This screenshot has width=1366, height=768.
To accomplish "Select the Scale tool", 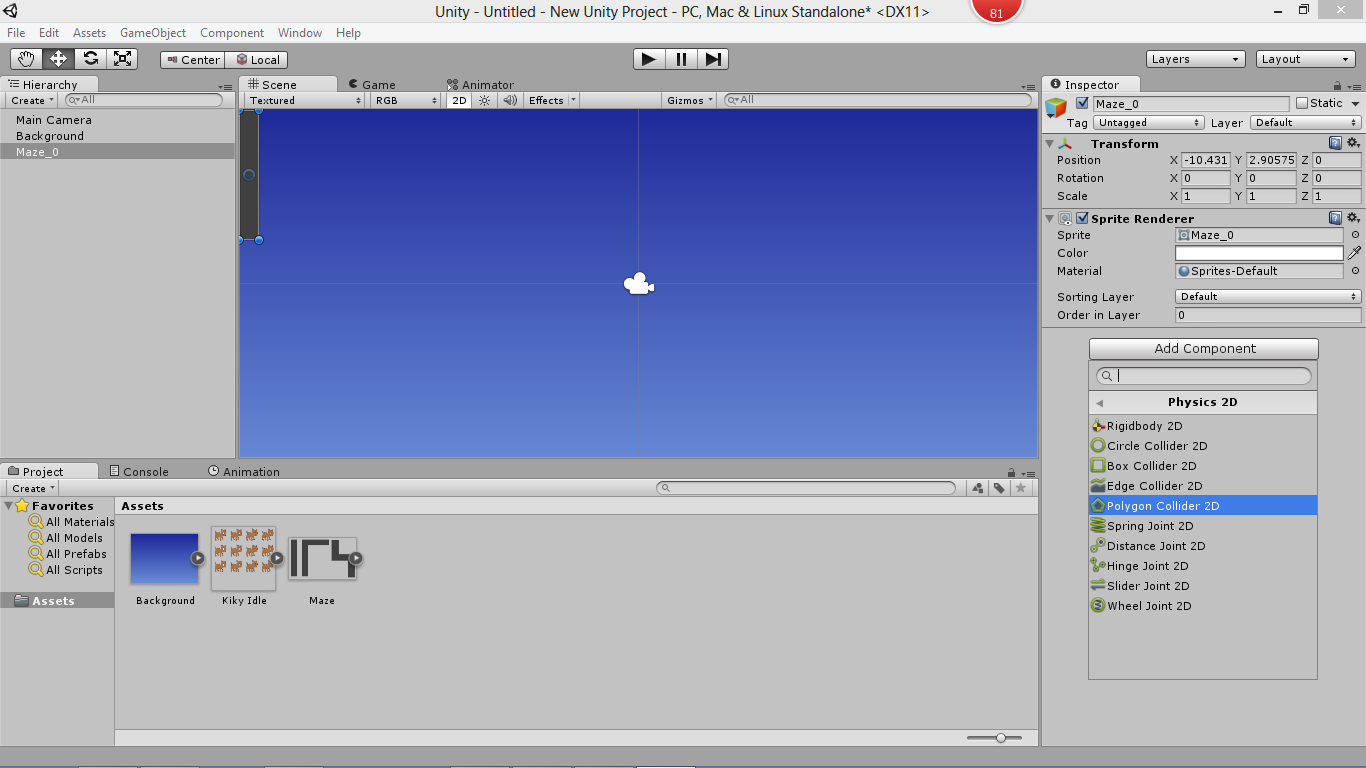I will (x=122, y=59).
